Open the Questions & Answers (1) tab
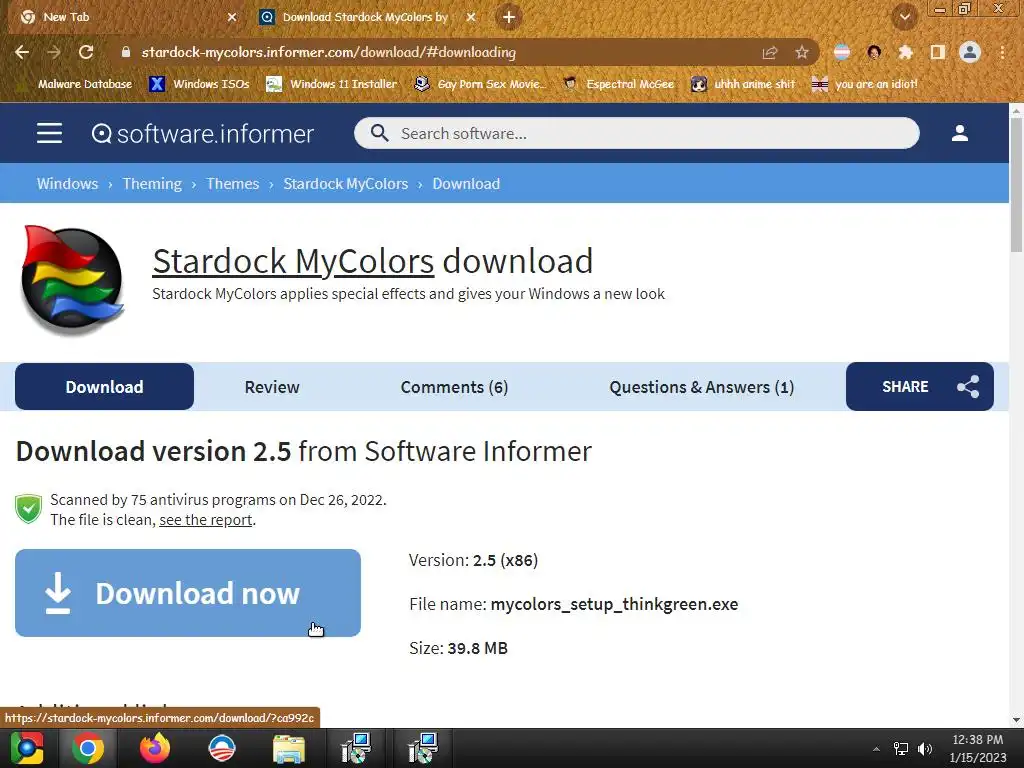The image size is (1024, 768). click(701, 387)
